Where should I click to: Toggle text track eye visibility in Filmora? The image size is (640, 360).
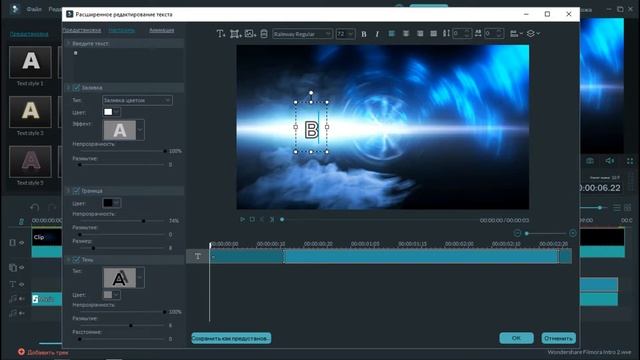coord(22,284)
